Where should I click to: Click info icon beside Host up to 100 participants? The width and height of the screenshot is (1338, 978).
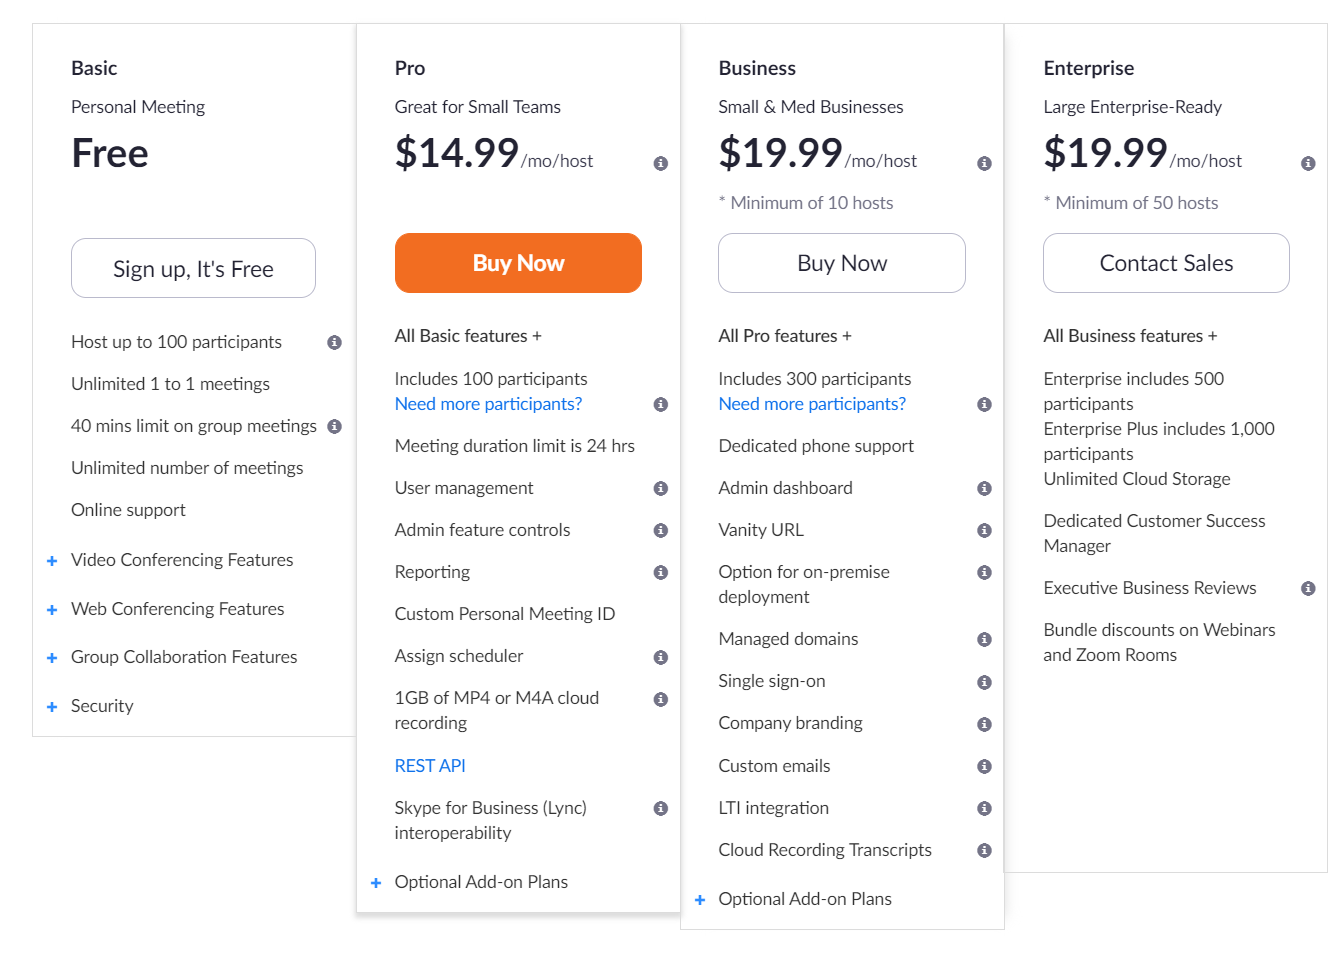point(335,343)
